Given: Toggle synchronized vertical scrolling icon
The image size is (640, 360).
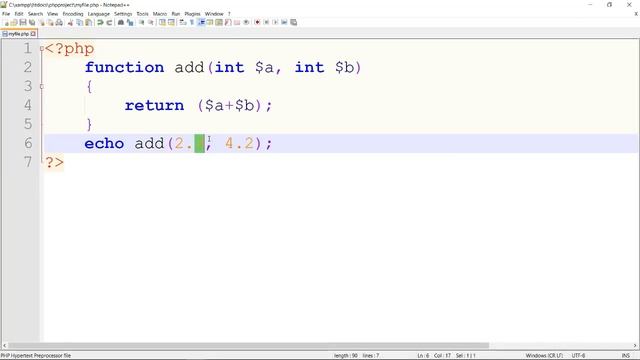Looking at the screenshot, I should (x=162, y=22).
